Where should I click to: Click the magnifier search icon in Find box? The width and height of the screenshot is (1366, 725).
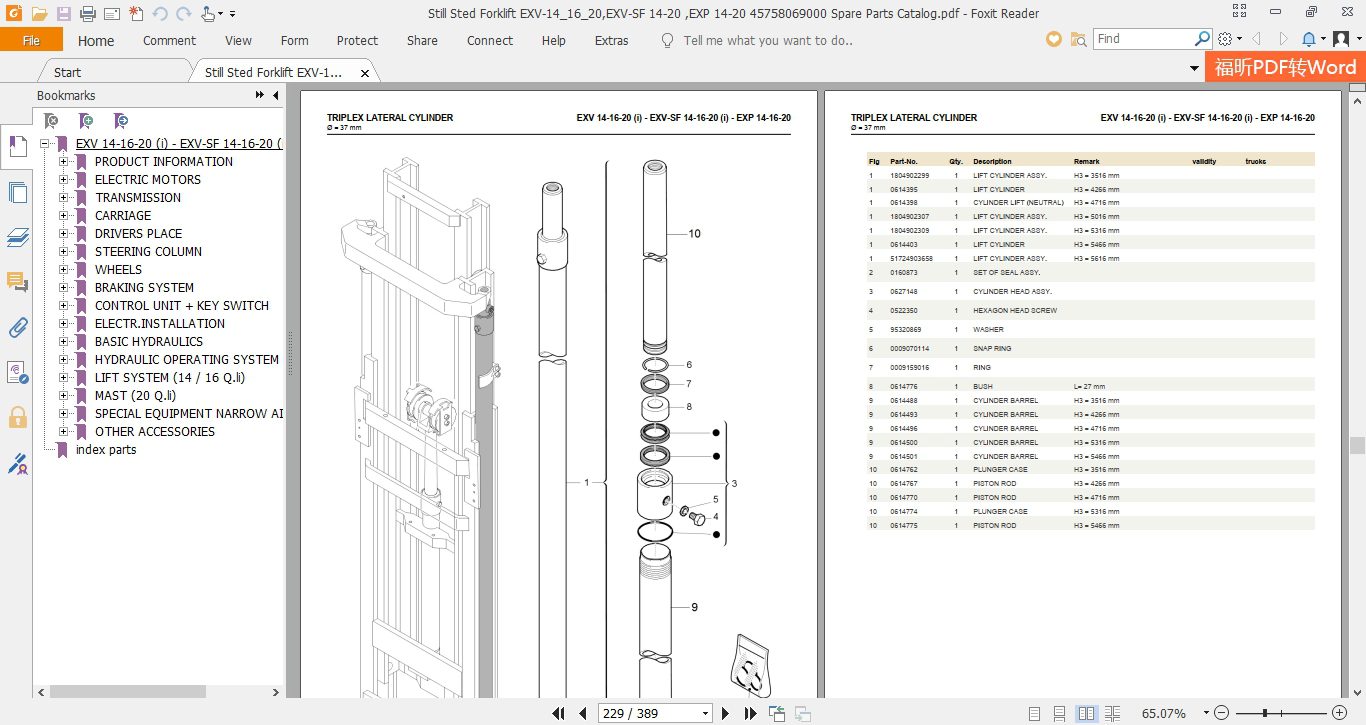(1202, 38)
